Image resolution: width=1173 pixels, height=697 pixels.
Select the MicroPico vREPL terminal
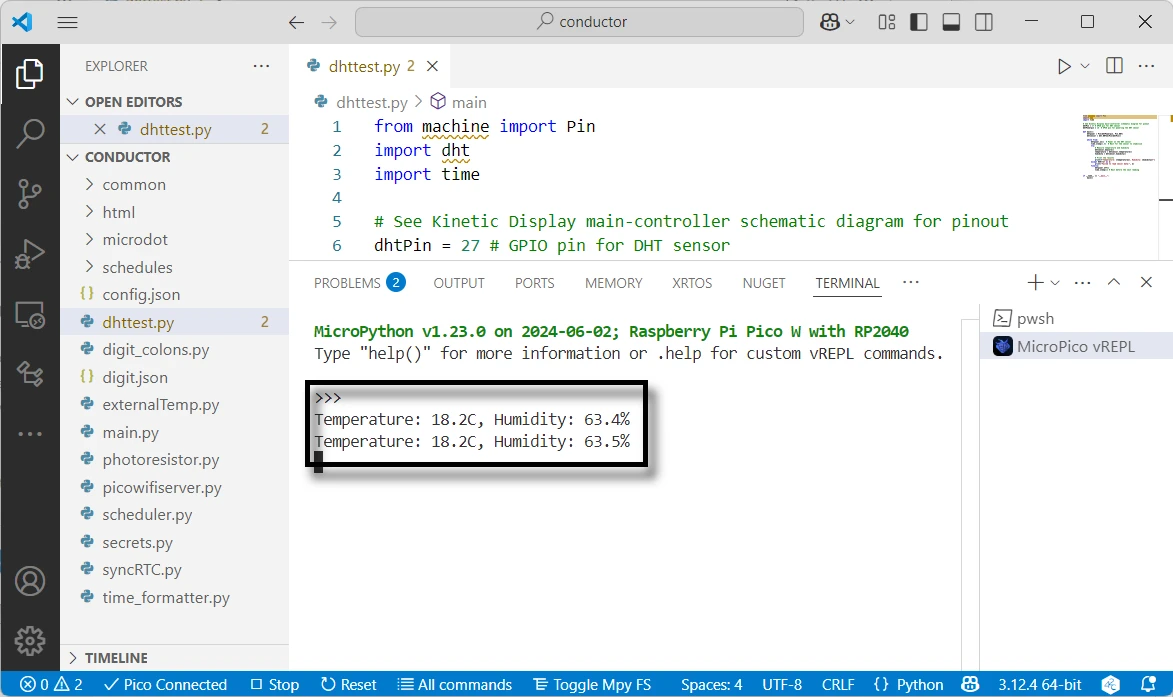coord(1076,346)
